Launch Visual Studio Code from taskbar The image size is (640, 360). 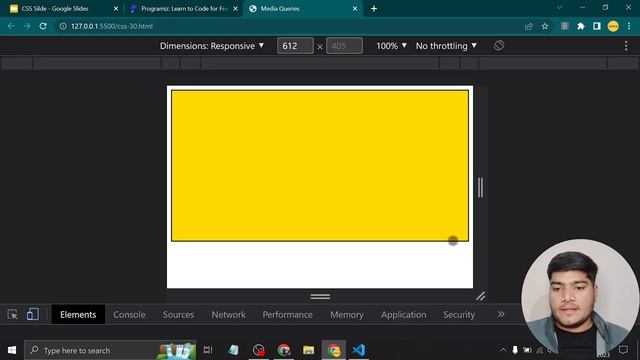359,350
